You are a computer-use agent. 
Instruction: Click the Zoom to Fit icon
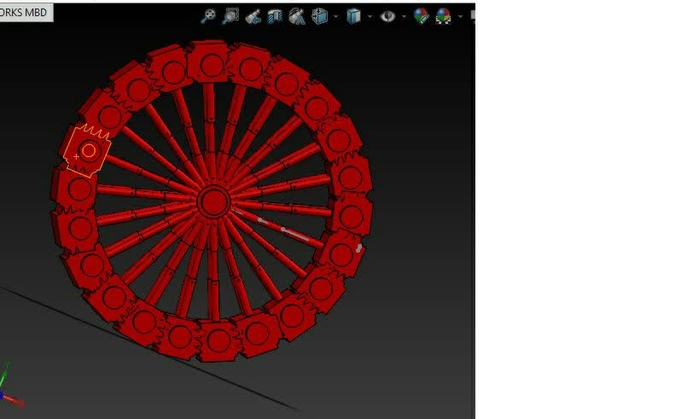208,16
